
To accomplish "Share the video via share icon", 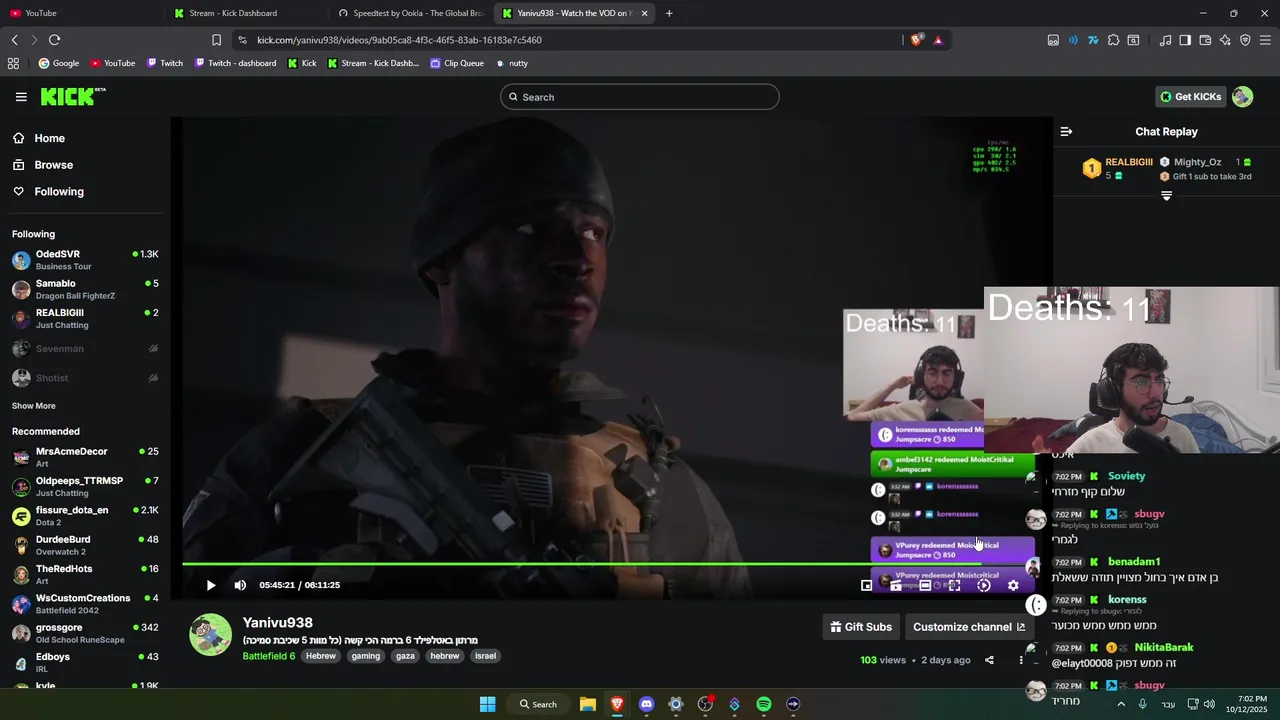I will pyautogui.click(x=989, y=660).
